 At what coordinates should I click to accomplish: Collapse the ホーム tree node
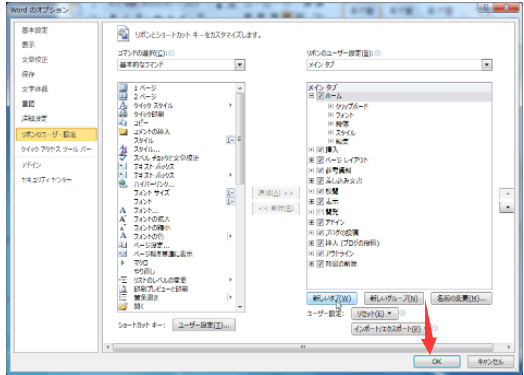tap(311, 96)
